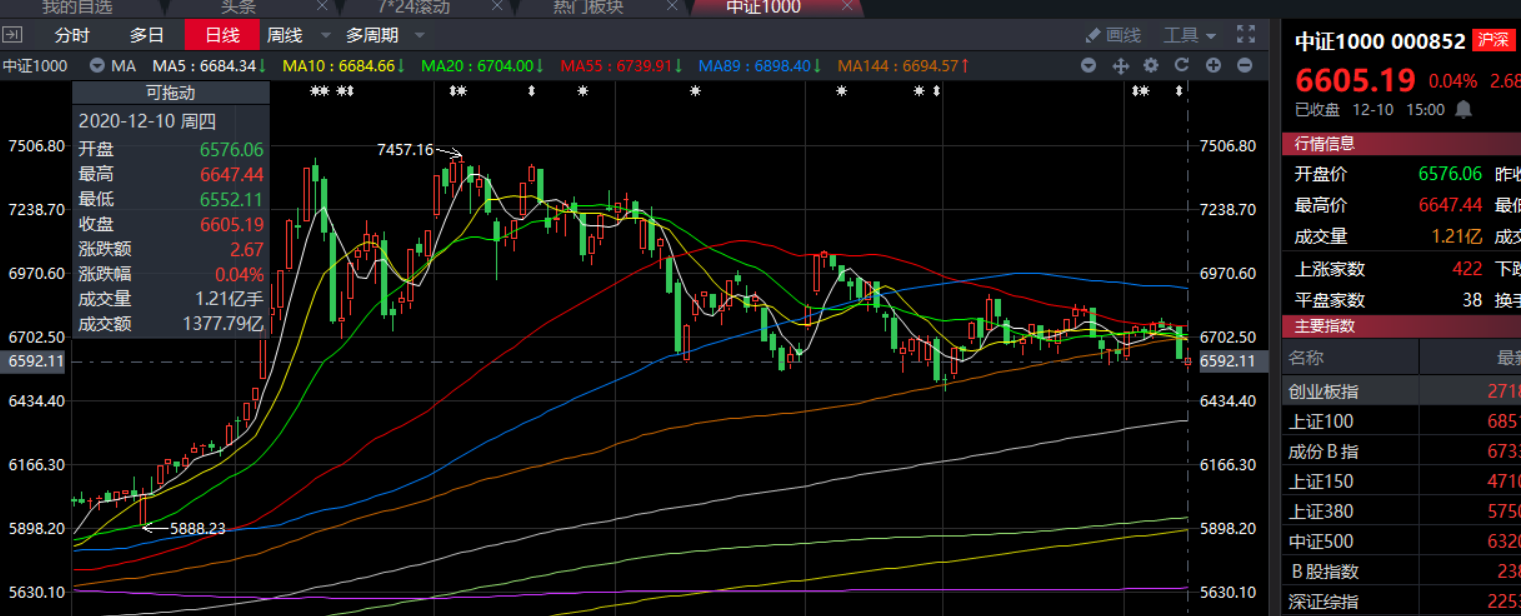
Task: Open the 工具 tools dropdown
Action: coord(1190,35)
